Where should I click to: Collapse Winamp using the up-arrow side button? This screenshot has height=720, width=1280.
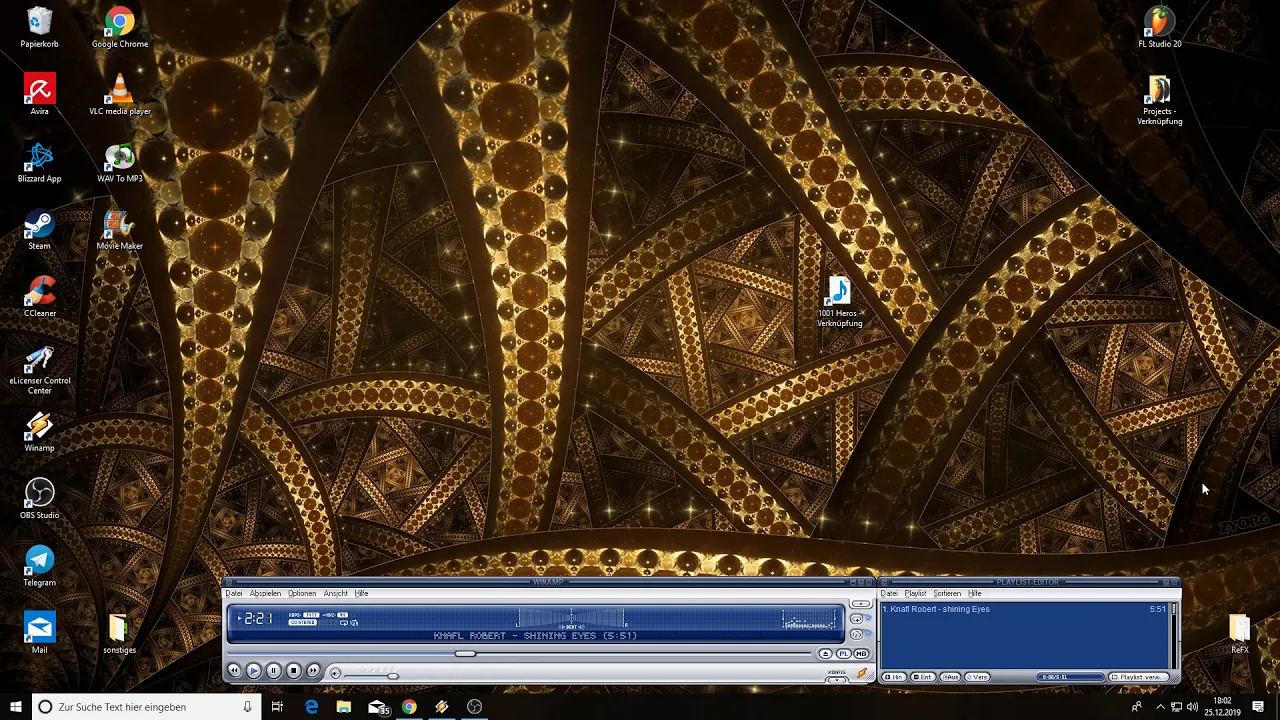(x=861, y=604)
